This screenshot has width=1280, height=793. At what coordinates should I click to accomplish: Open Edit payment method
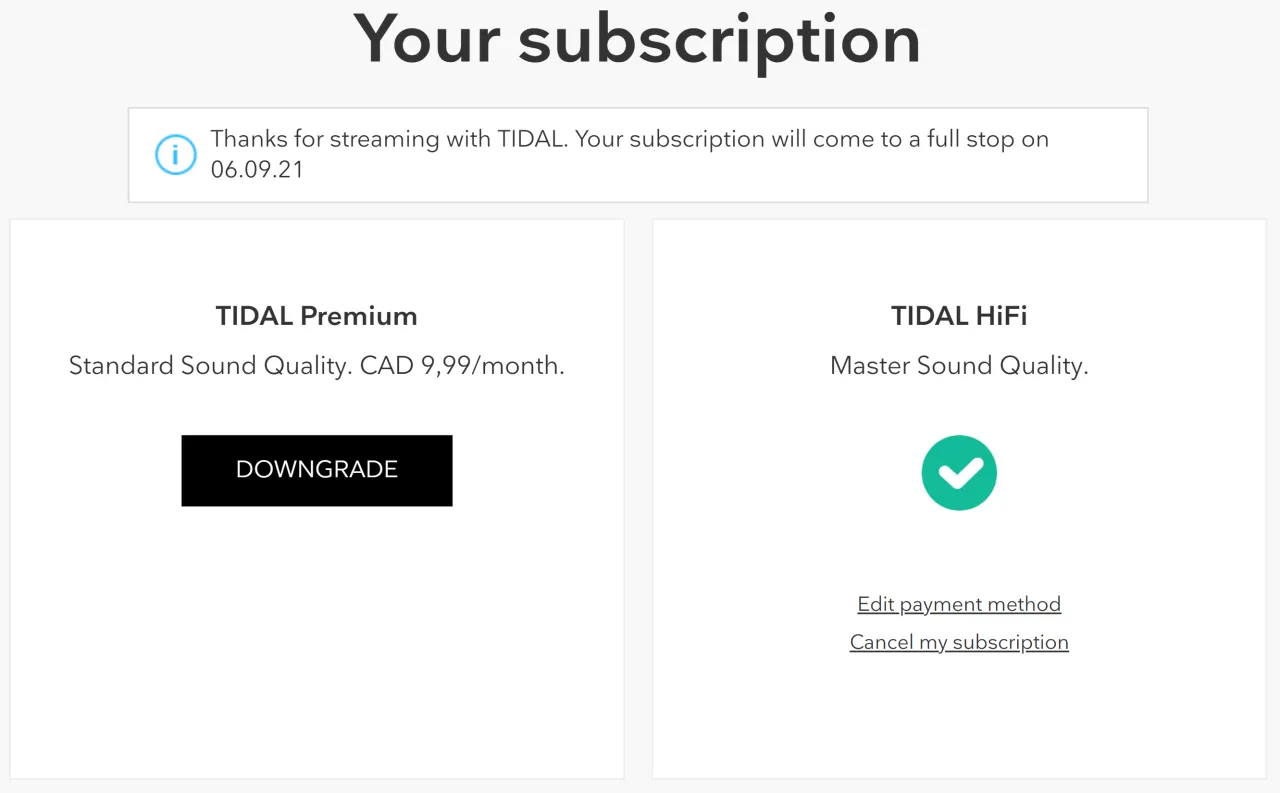pos(958,604)
